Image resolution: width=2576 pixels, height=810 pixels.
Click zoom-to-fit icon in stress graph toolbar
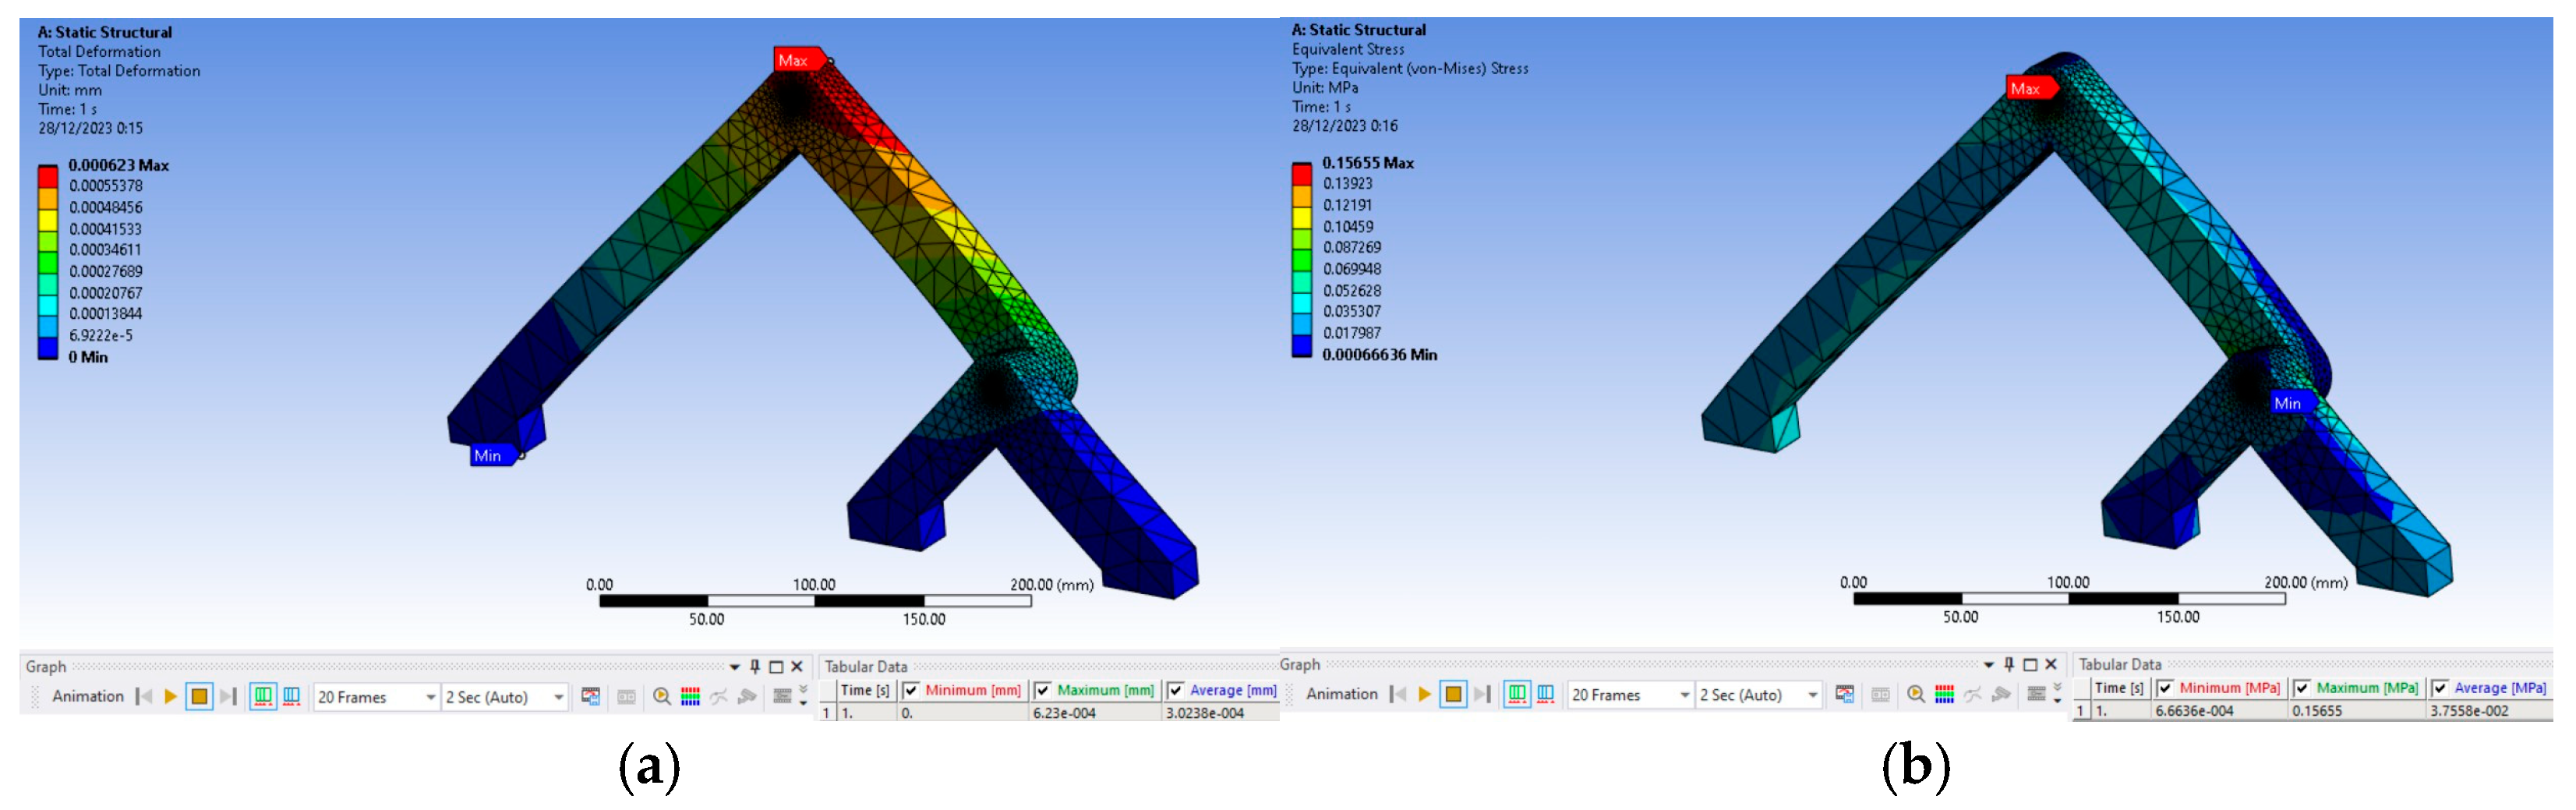pos(1915,695)
